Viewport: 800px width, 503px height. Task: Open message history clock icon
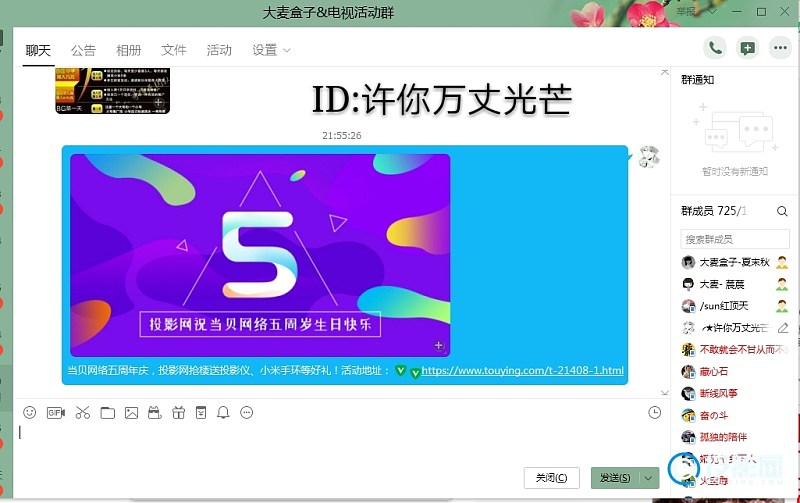tap(655, 412)
